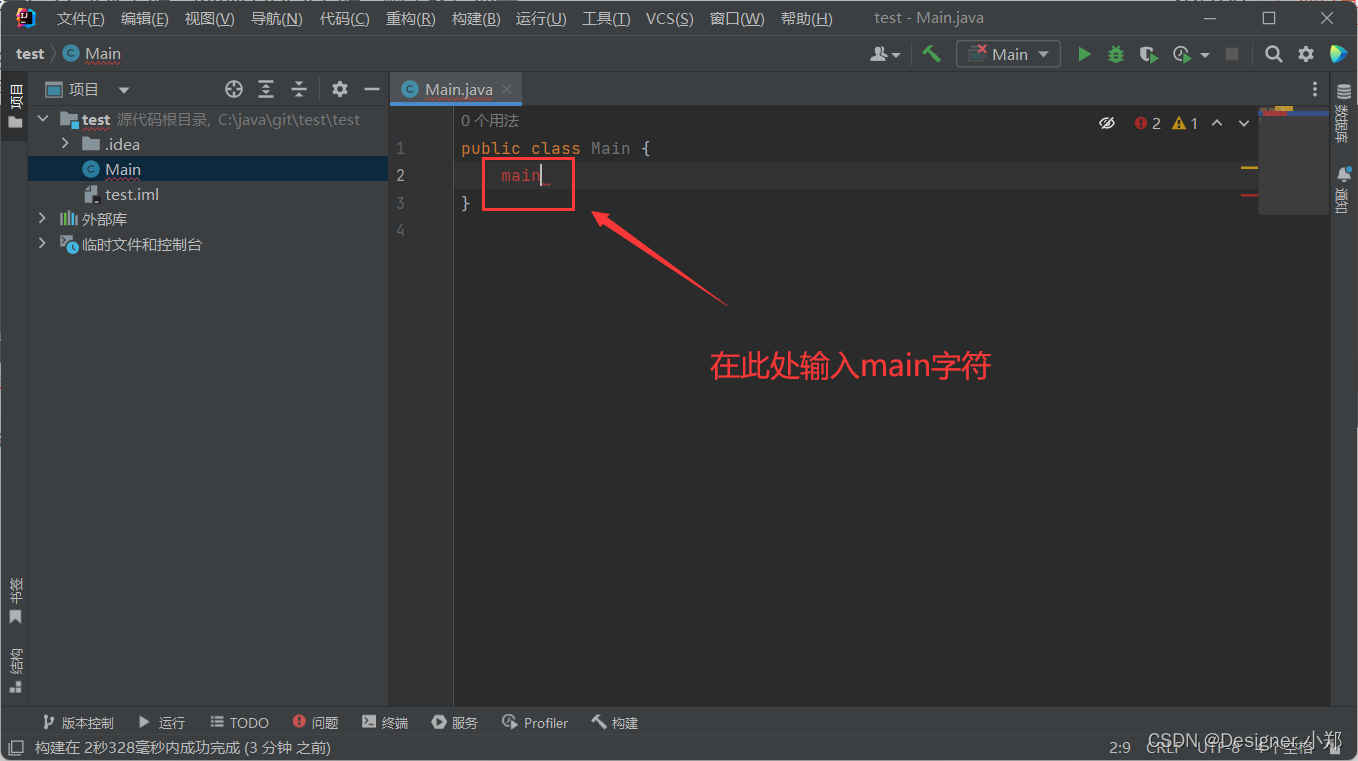Image resolution: width=1358 pixels, height=761 pixels.
Task: Open project panel options gear
Action: pyautogui.click(x=340, y=89)
